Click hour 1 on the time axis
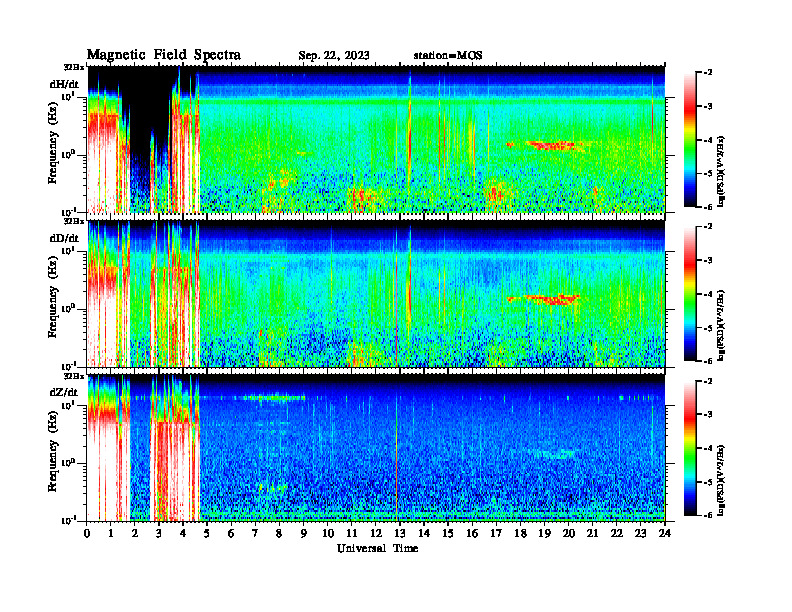This screenshot has width=792, height=612. [x=111, y=533]
